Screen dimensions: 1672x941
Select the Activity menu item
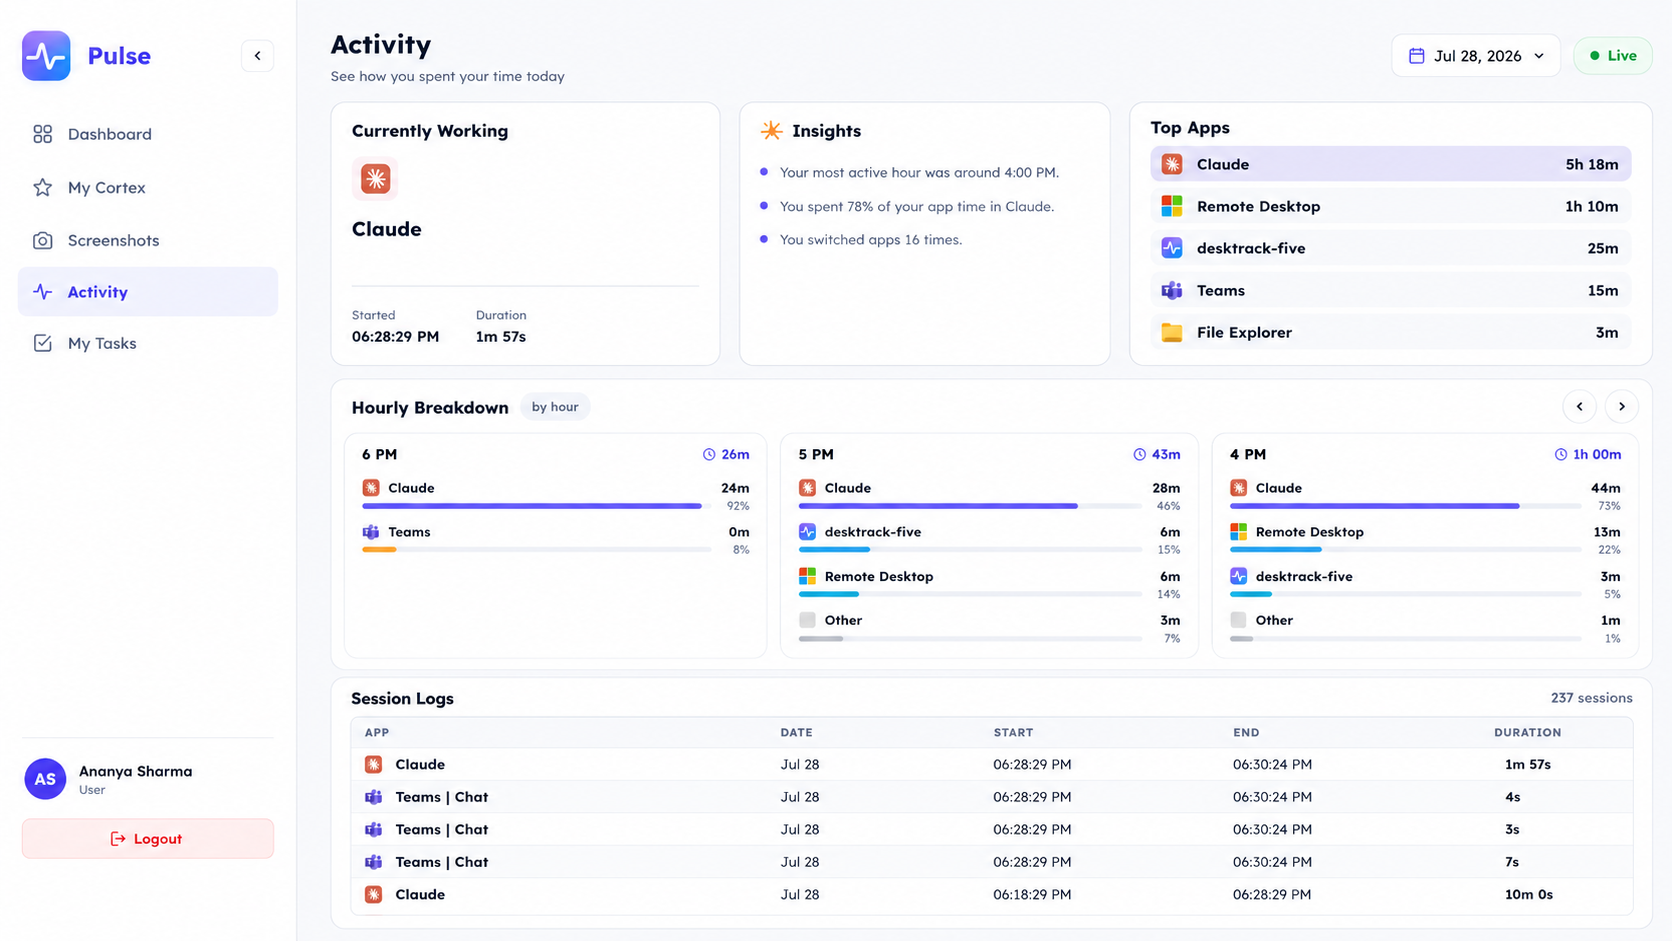[148, 292]
